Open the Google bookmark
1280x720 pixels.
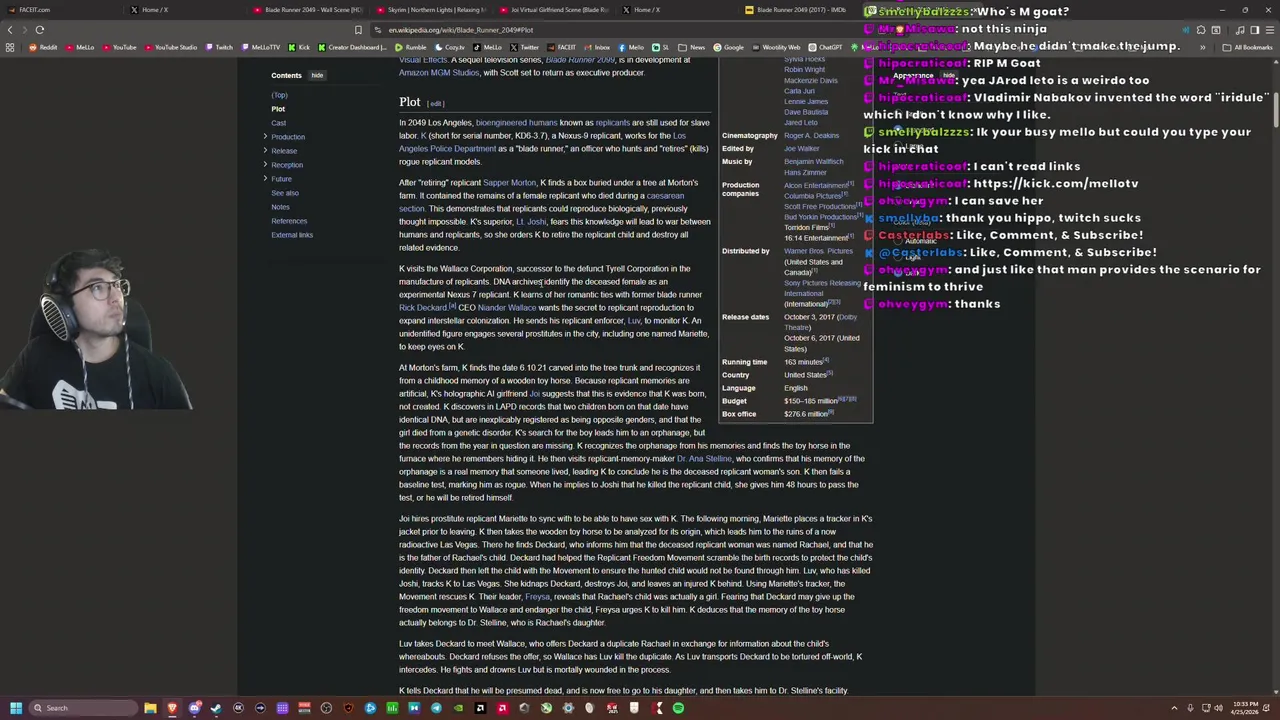pos(729,47)
